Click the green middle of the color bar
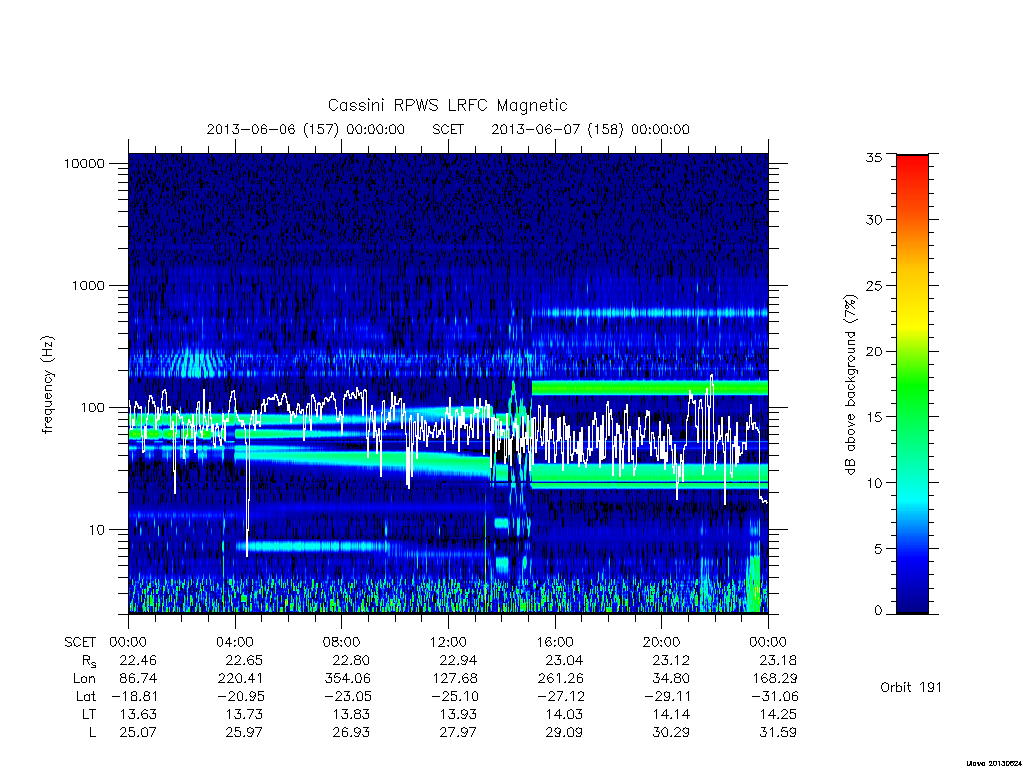Image resolution: width=1024 pixels, height=768 pixels. 912,385
